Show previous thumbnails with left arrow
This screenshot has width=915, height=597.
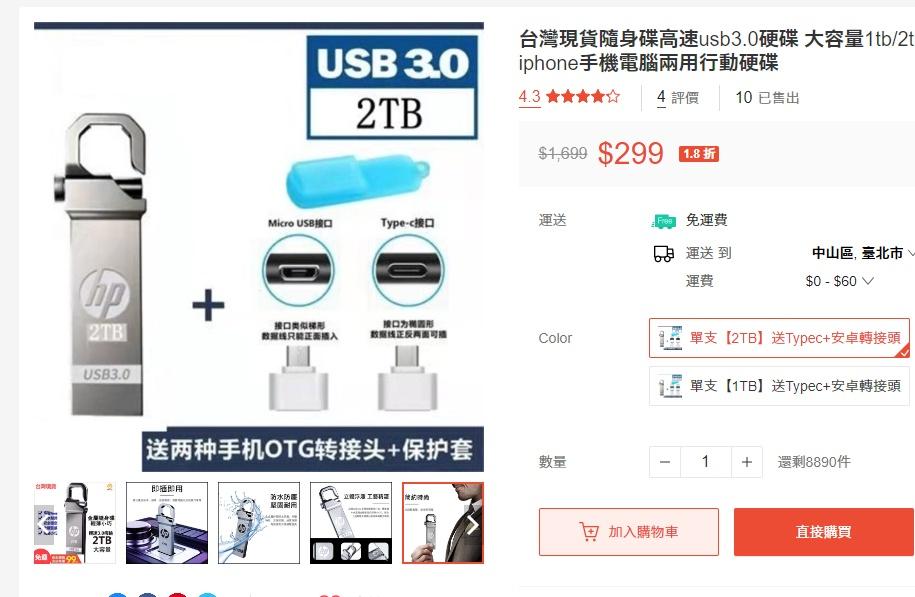[42, 525]
